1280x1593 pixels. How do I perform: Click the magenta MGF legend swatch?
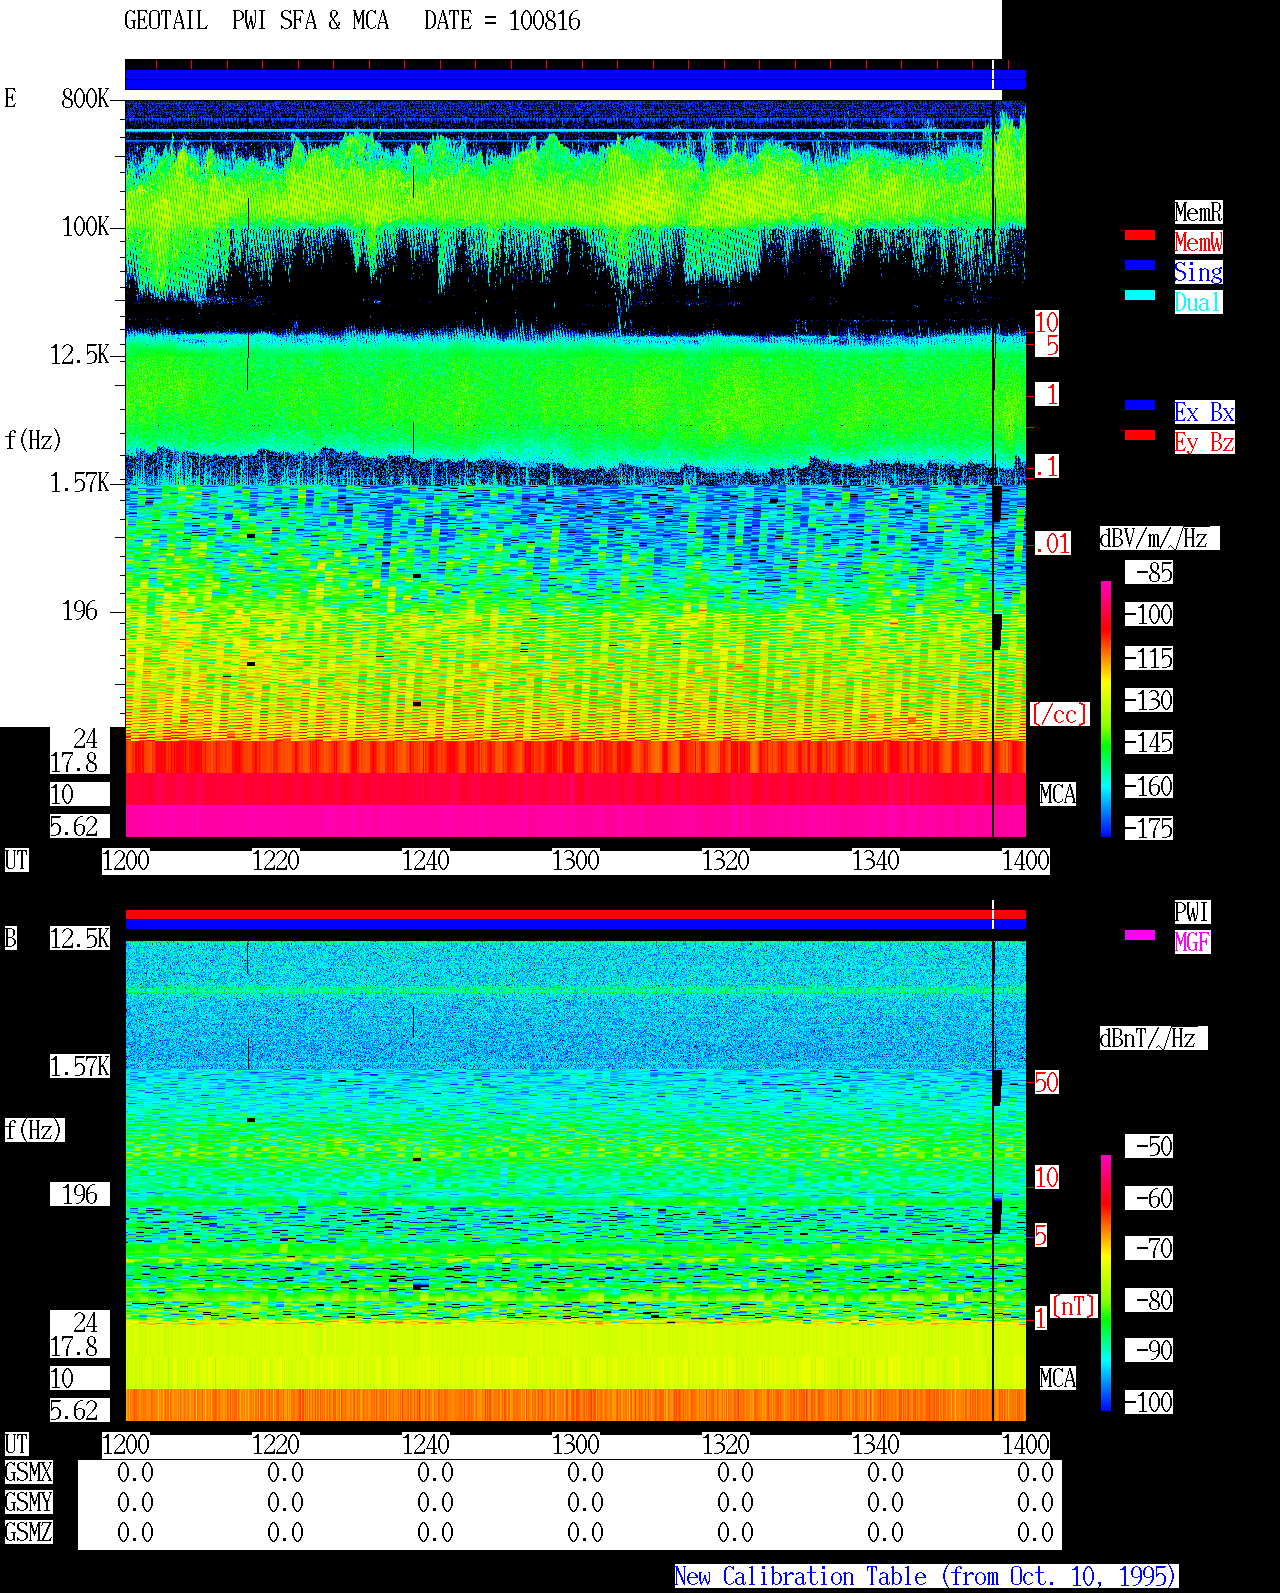coord(1140,935)
